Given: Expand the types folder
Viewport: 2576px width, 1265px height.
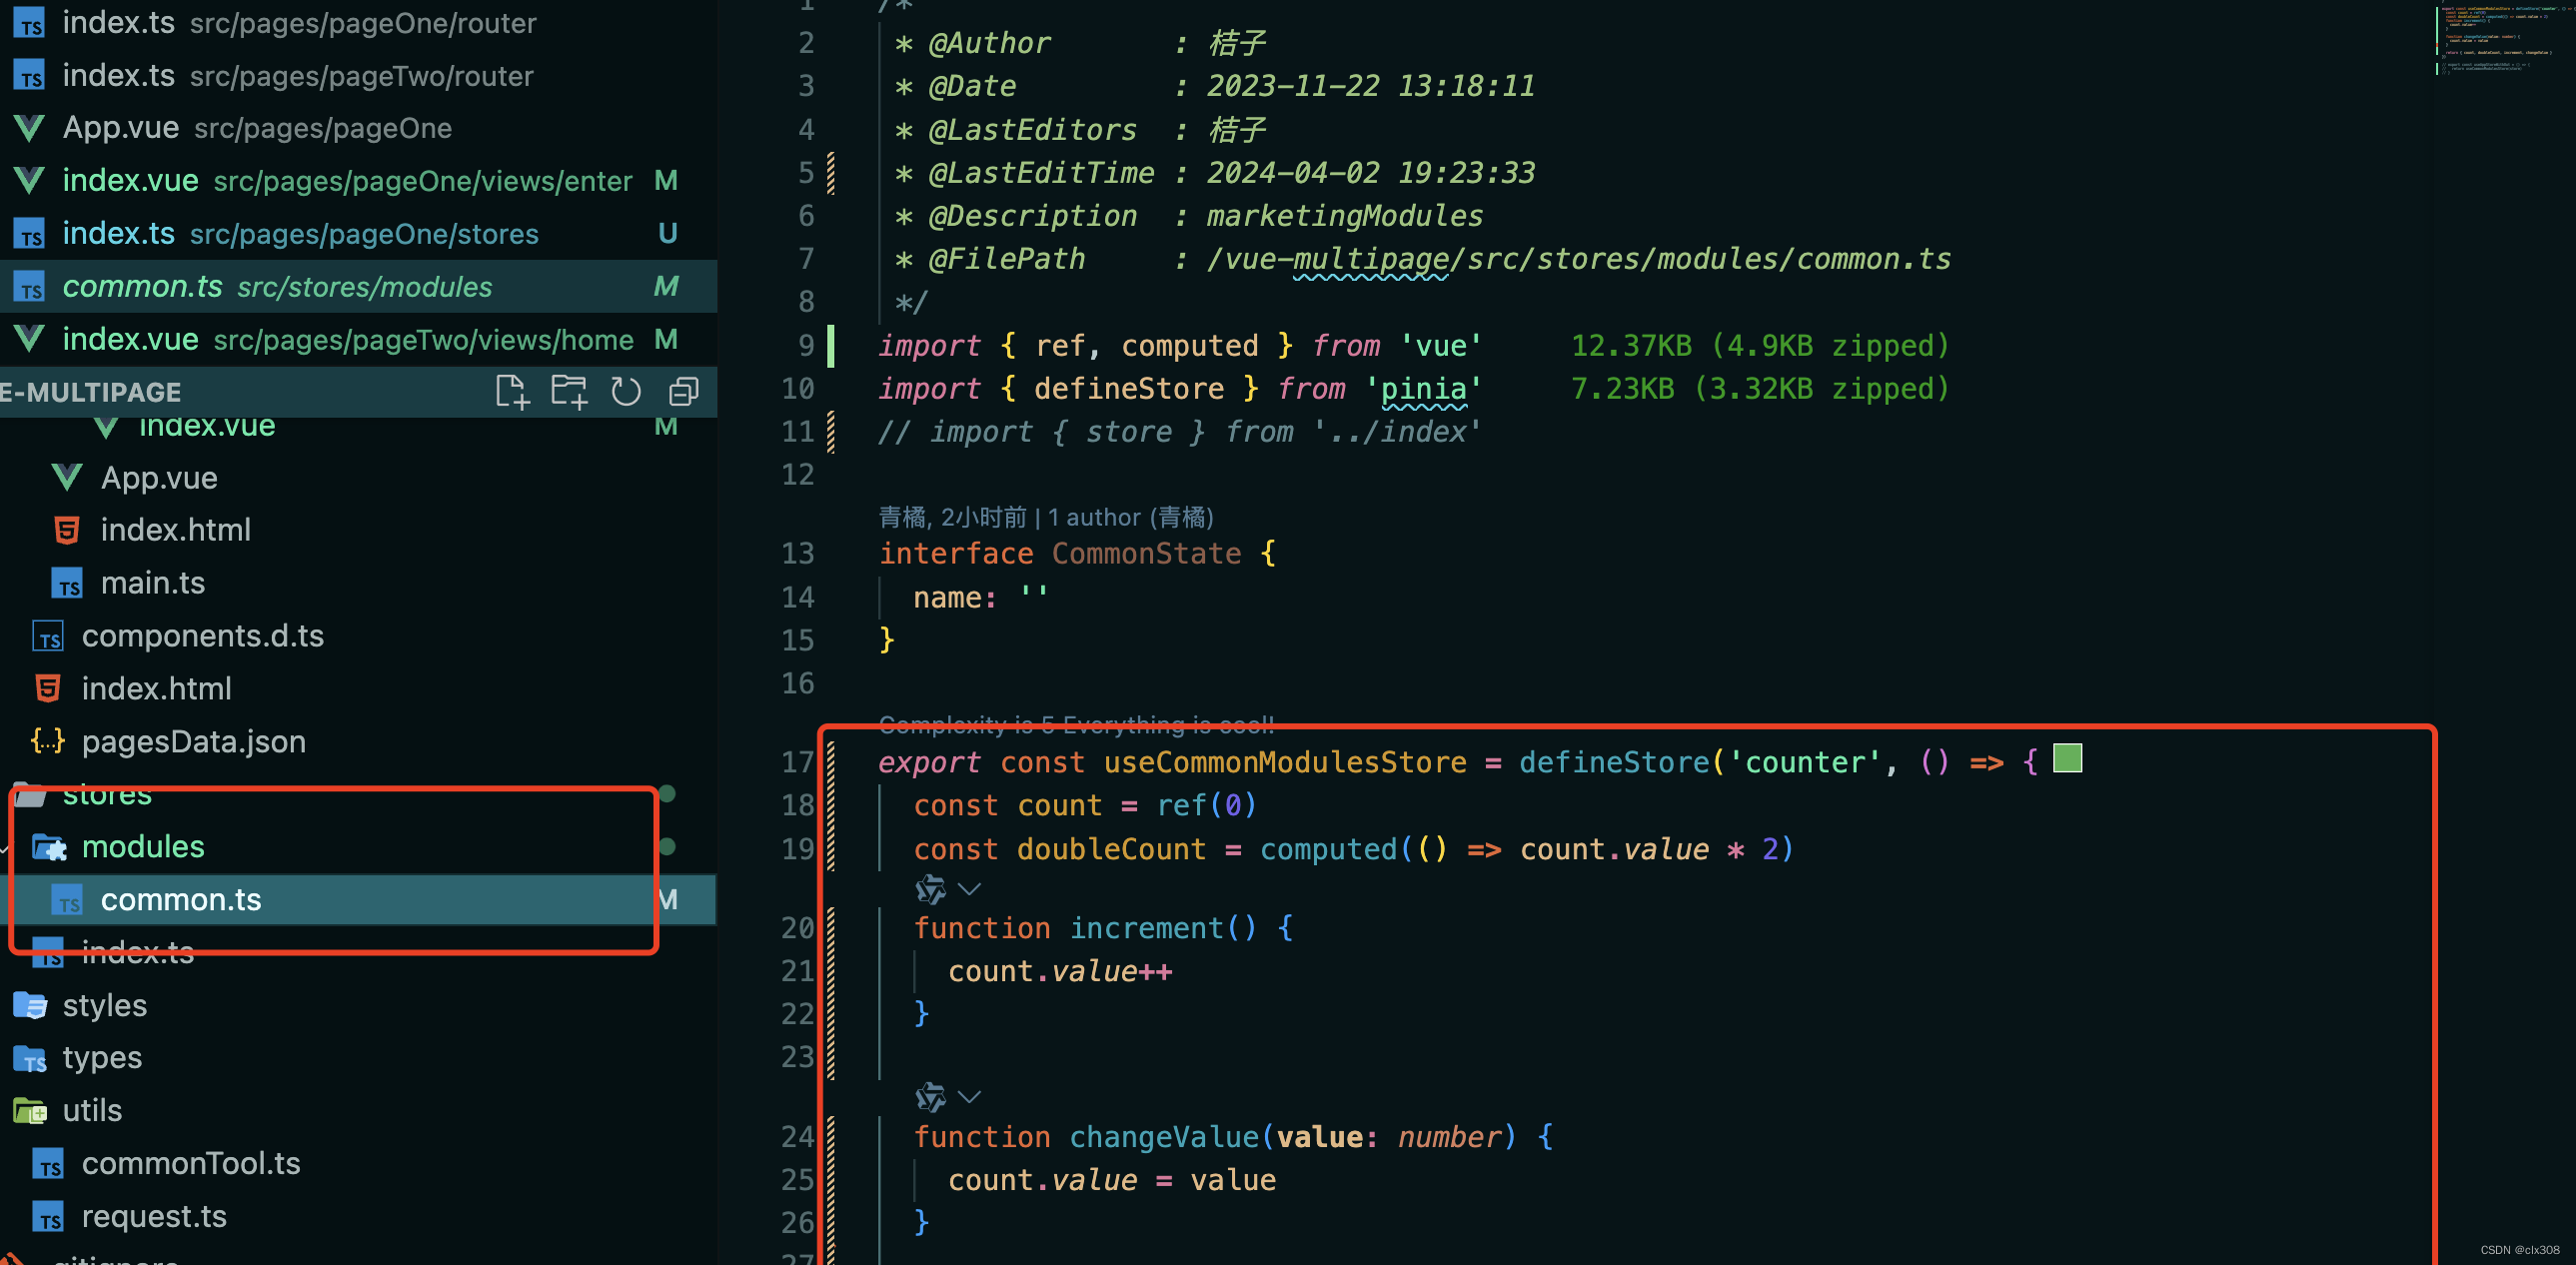Looking at the screenshot, I should (x=358, y=1058).
